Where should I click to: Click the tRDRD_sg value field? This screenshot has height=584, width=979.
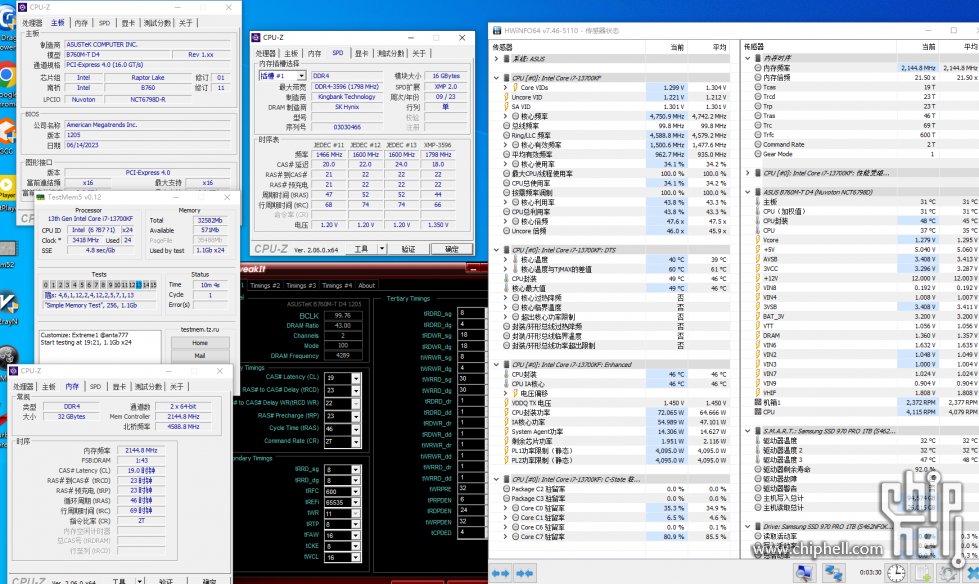coord(471,313)
